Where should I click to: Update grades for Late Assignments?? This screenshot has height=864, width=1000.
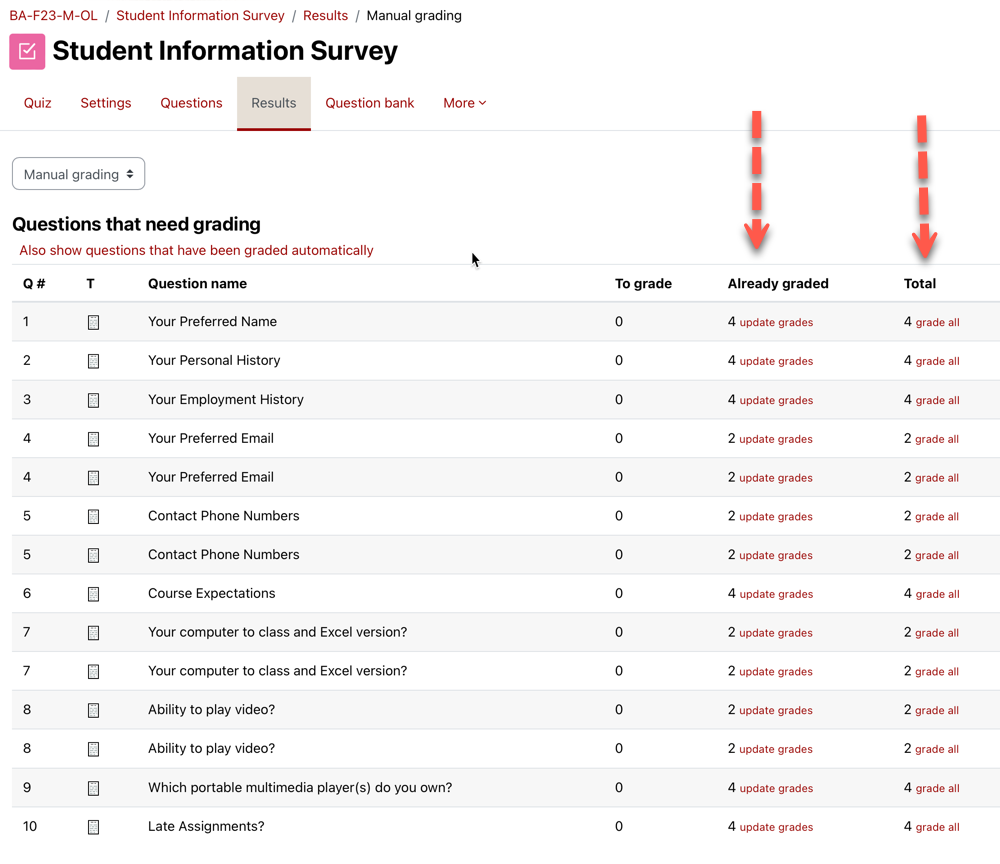tap(776, 827)
